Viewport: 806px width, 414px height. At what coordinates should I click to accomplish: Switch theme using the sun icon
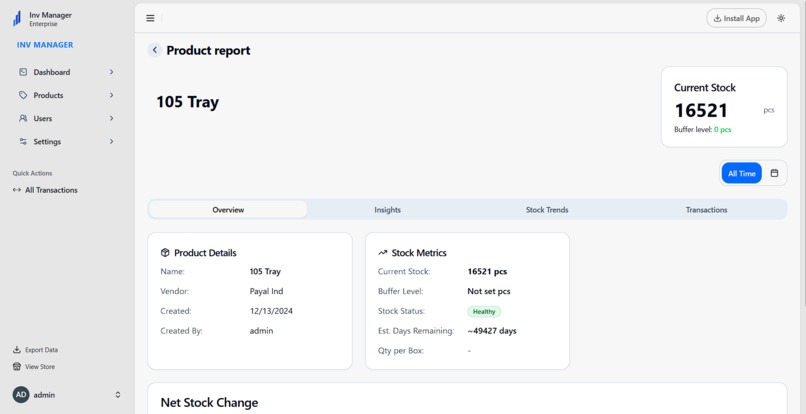click(781, 18)
